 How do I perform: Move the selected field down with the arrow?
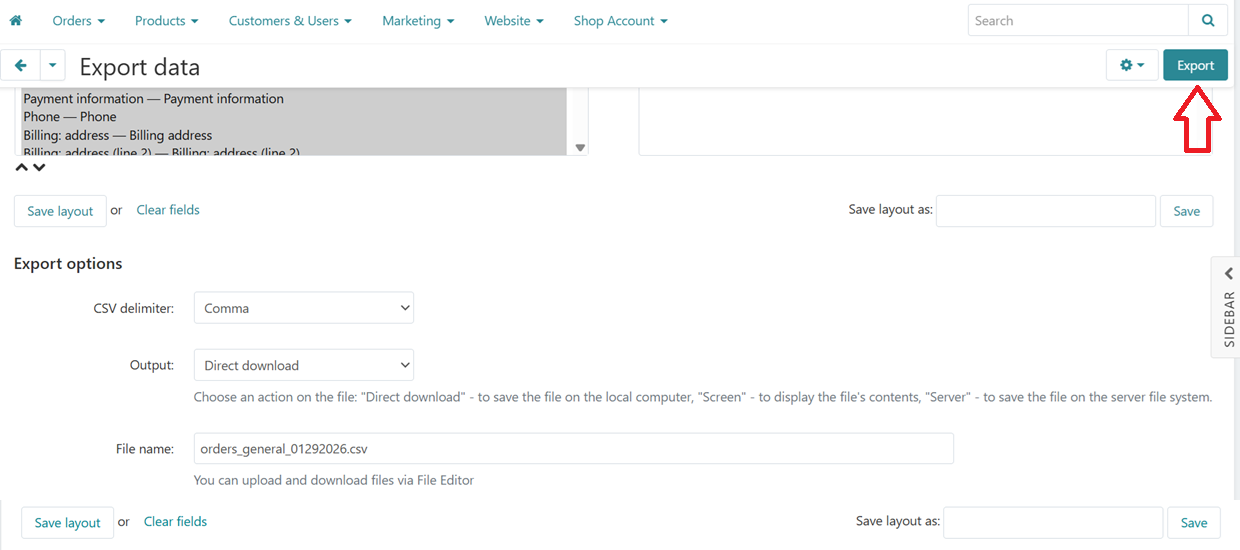[39, 167]
